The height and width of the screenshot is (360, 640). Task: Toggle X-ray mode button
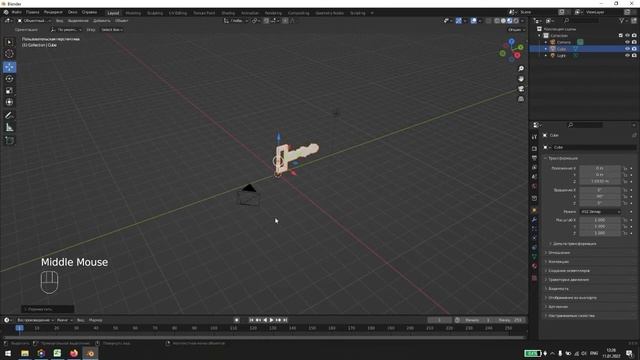(489, 20)
